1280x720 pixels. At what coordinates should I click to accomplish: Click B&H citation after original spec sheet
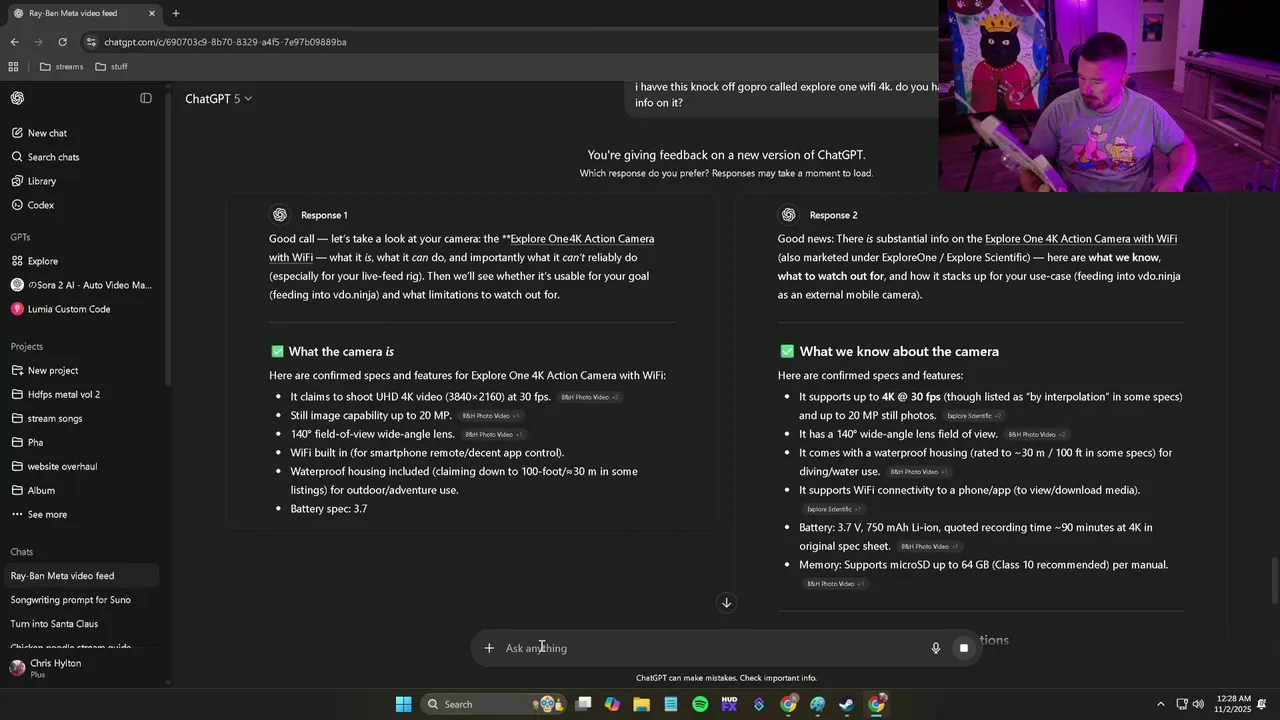[929, 547]
